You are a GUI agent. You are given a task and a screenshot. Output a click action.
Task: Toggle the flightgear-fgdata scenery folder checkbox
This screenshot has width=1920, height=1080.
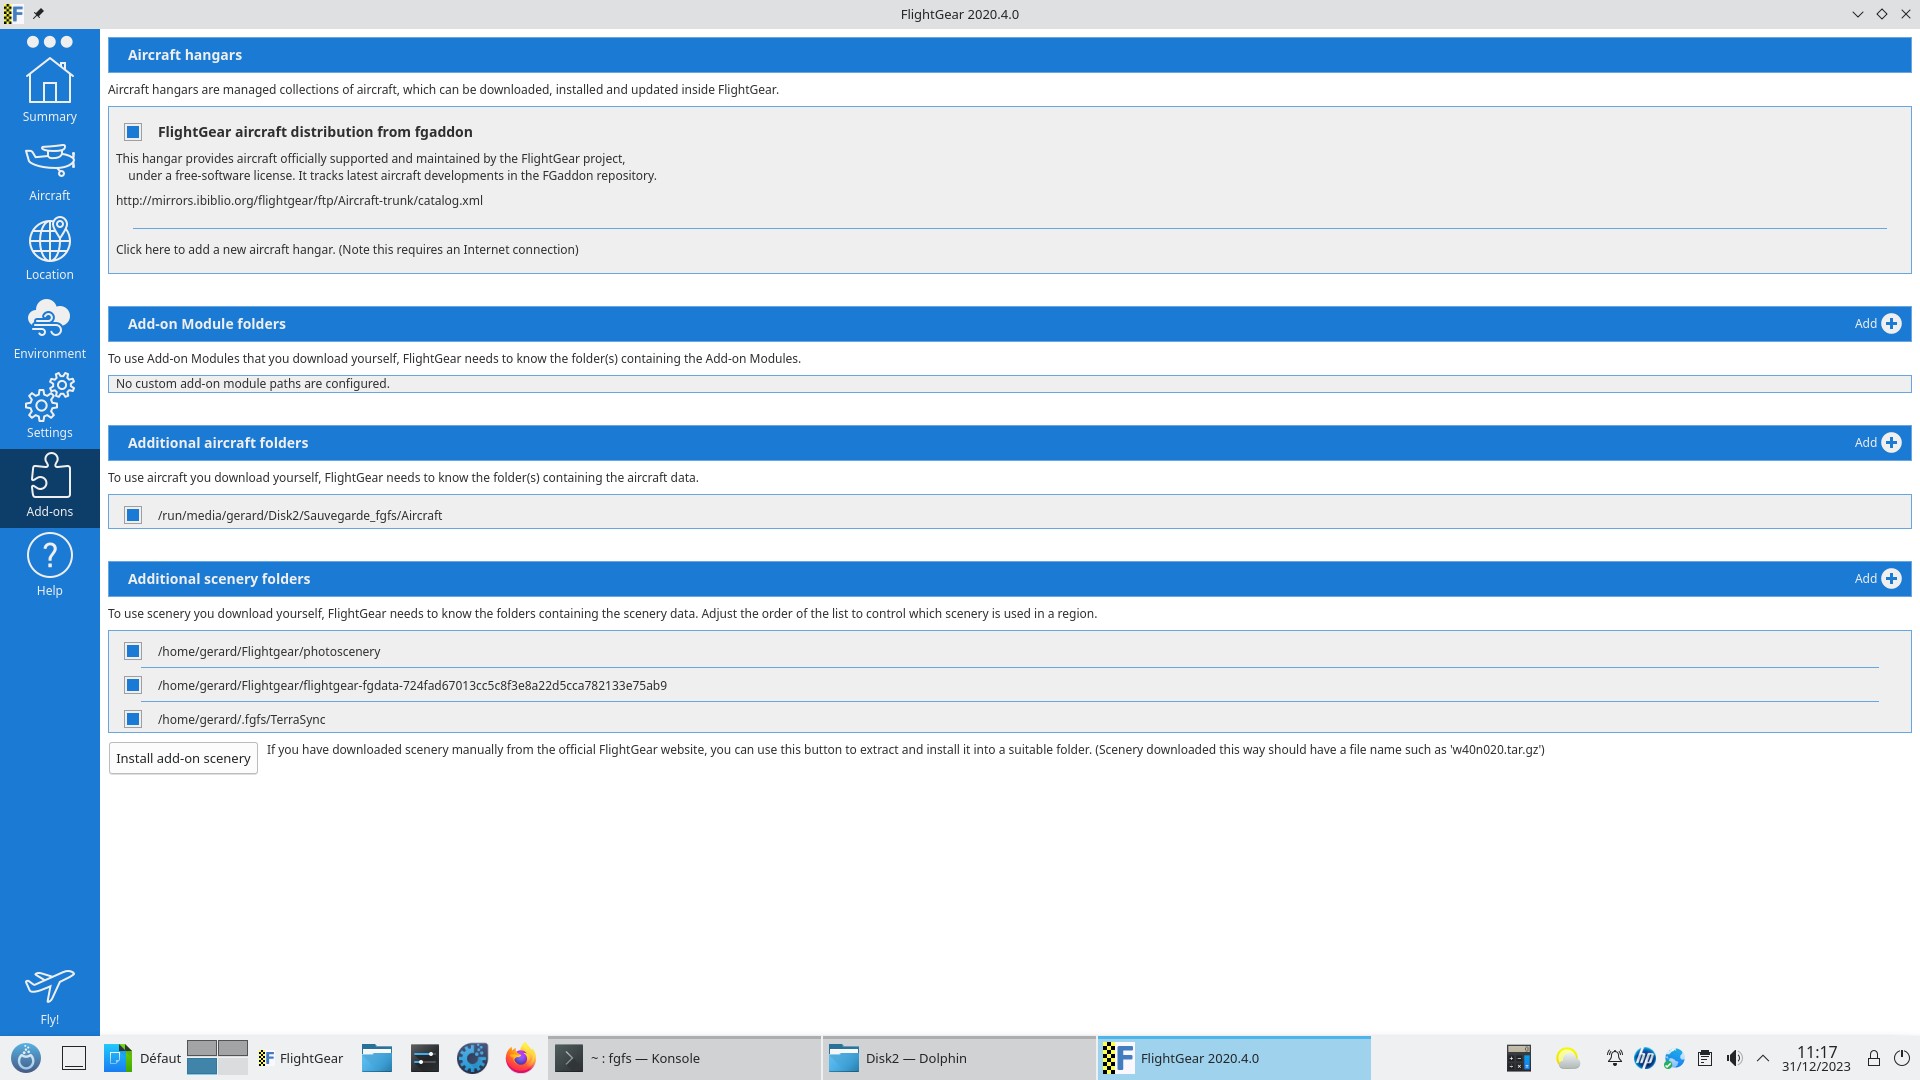click(x=133, y=685)
